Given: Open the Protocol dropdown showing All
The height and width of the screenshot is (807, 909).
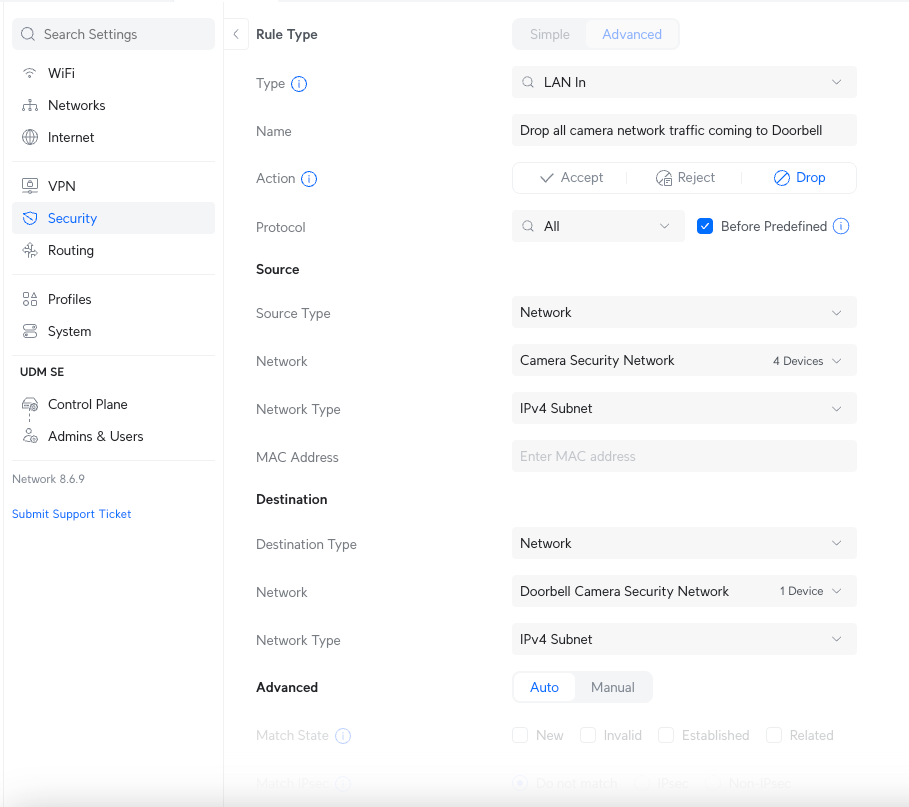Looking at the screenshot, I should pos(598,226).
